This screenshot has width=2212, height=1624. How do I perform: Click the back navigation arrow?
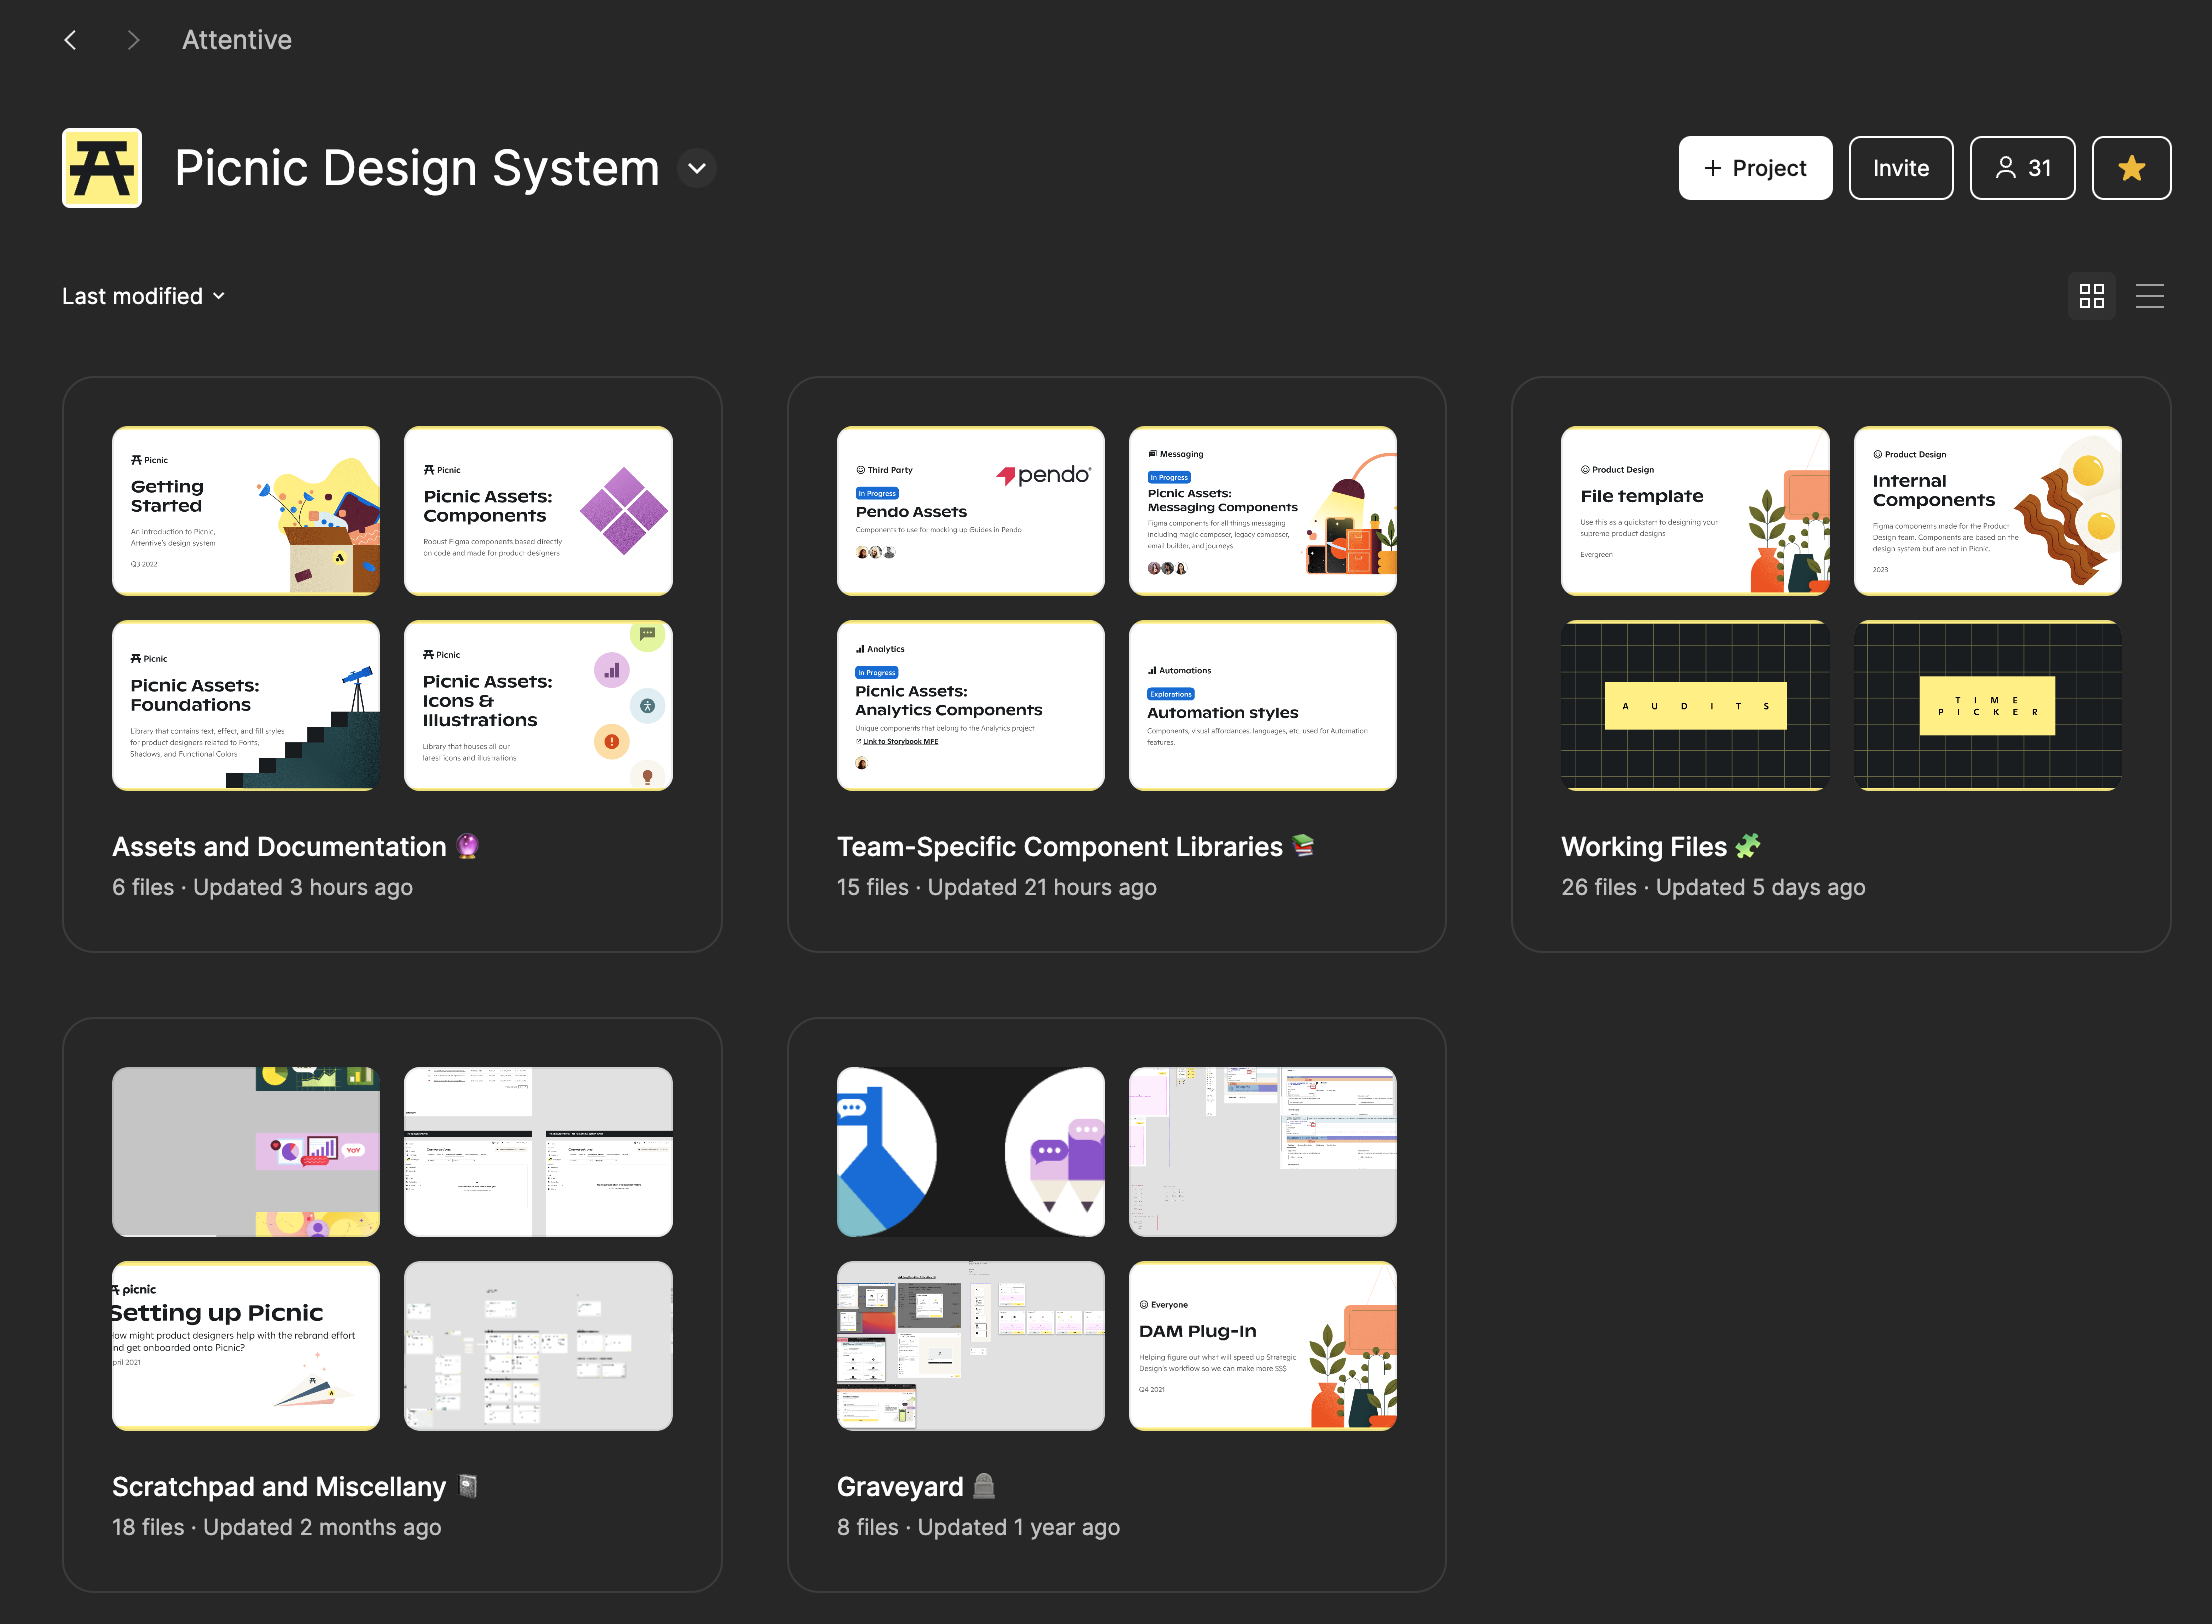(x=70, y=40)
